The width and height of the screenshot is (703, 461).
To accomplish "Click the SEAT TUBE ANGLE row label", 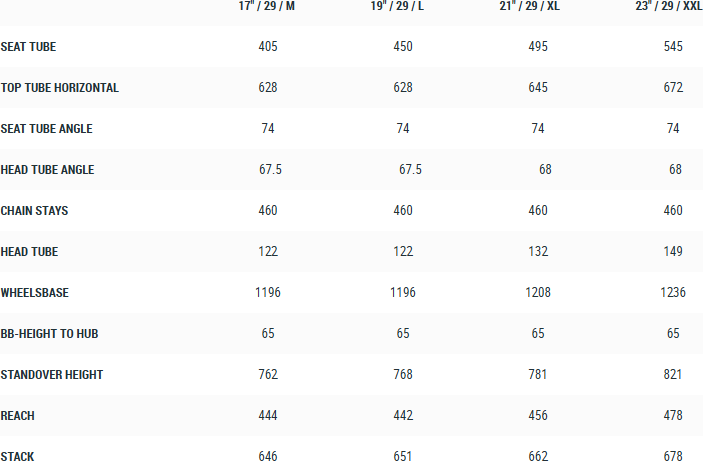I will 46,129.
